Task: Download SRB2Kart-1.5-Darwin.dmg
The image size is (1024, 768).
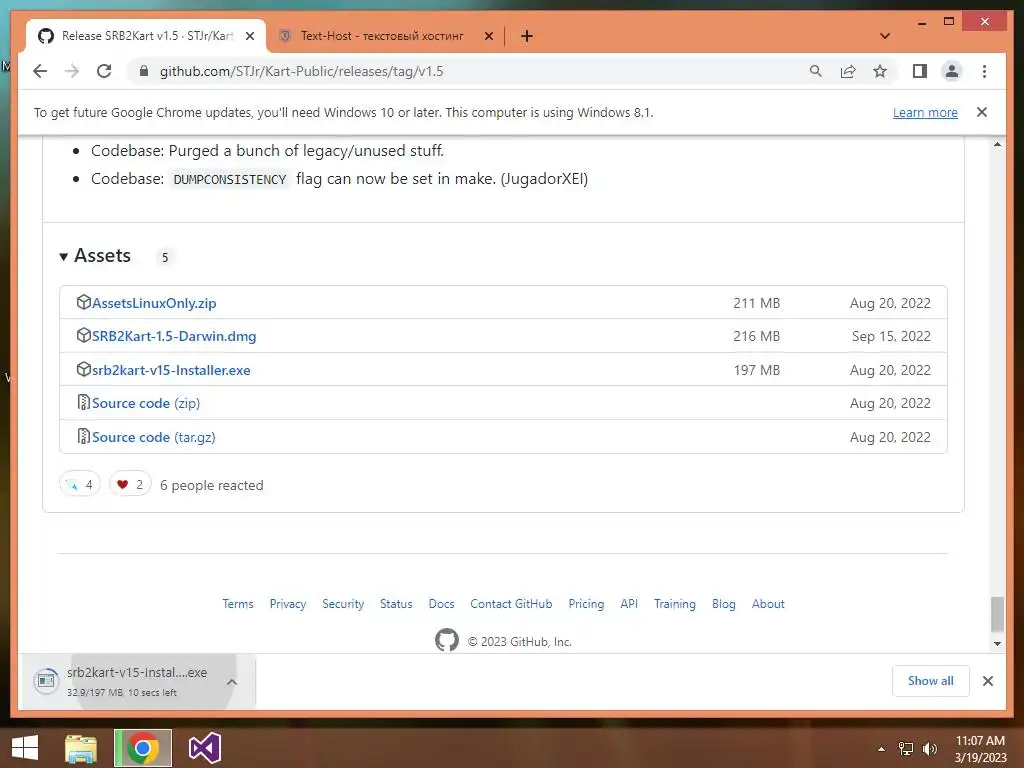Action: coord(174,336)
